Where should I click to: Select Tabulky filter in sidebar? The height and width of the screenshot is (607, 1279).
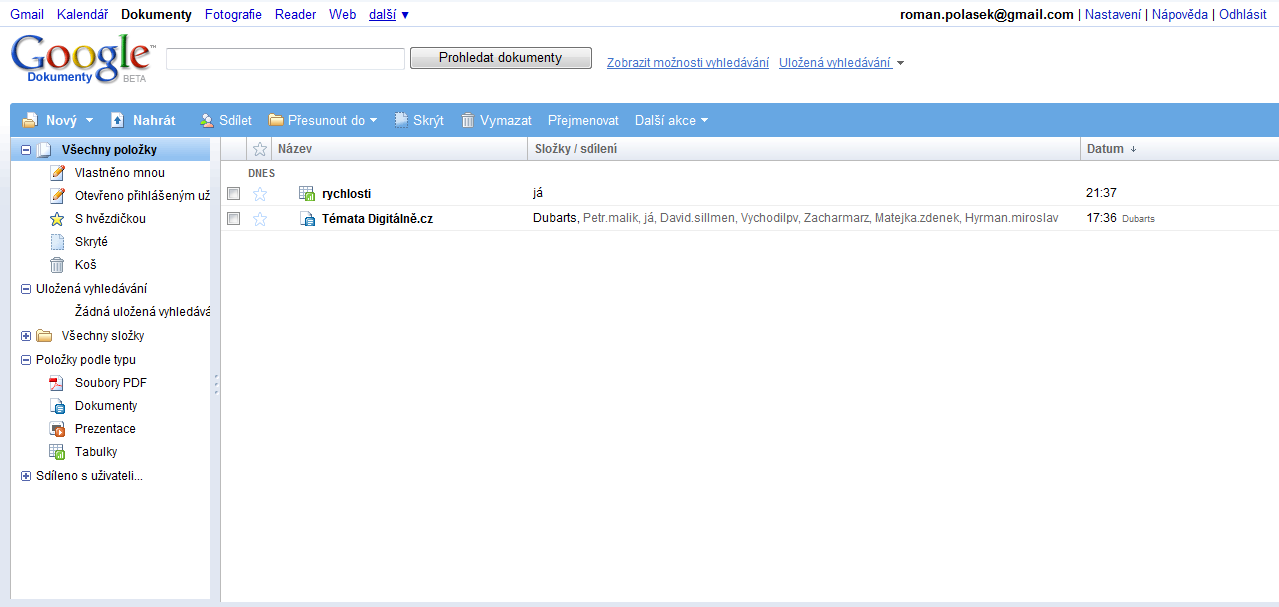[x=96, y=452]
